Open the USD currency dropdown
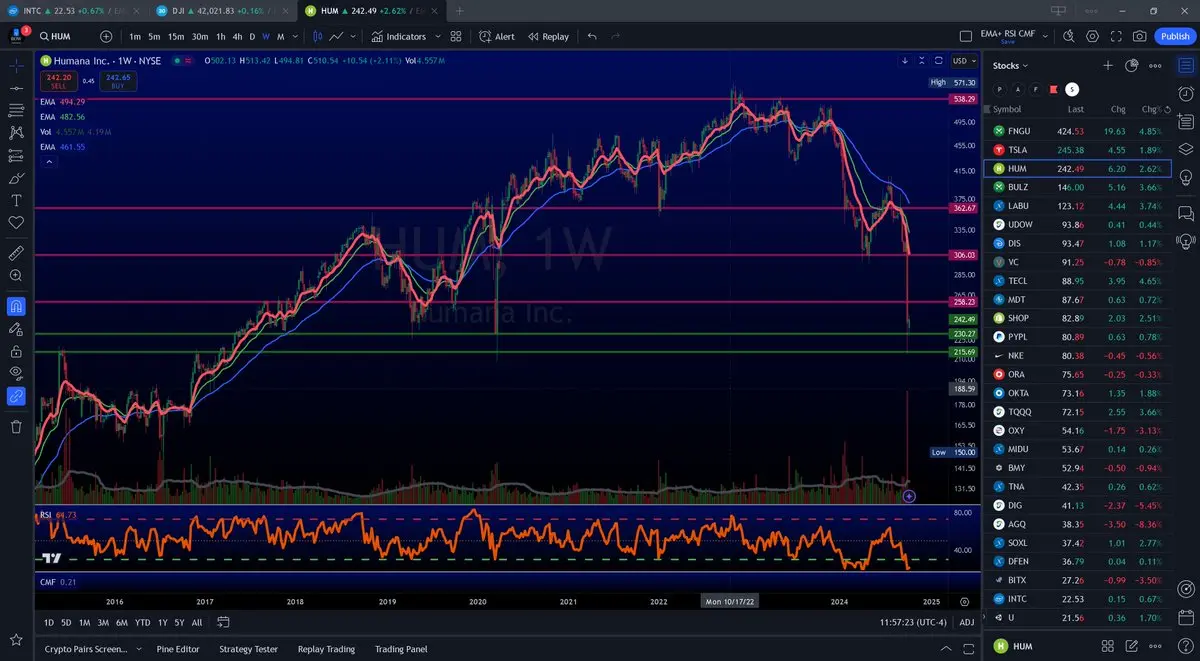Screen dimensions: 1200x661 (965, 61)
